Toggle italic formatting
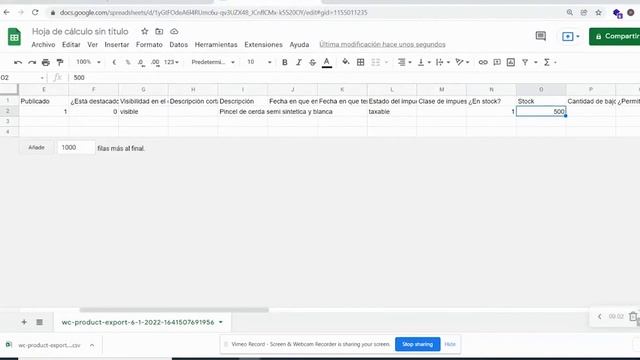Image resolution: width=640 pixels, height=360 pixels. [x=298, y=62]
